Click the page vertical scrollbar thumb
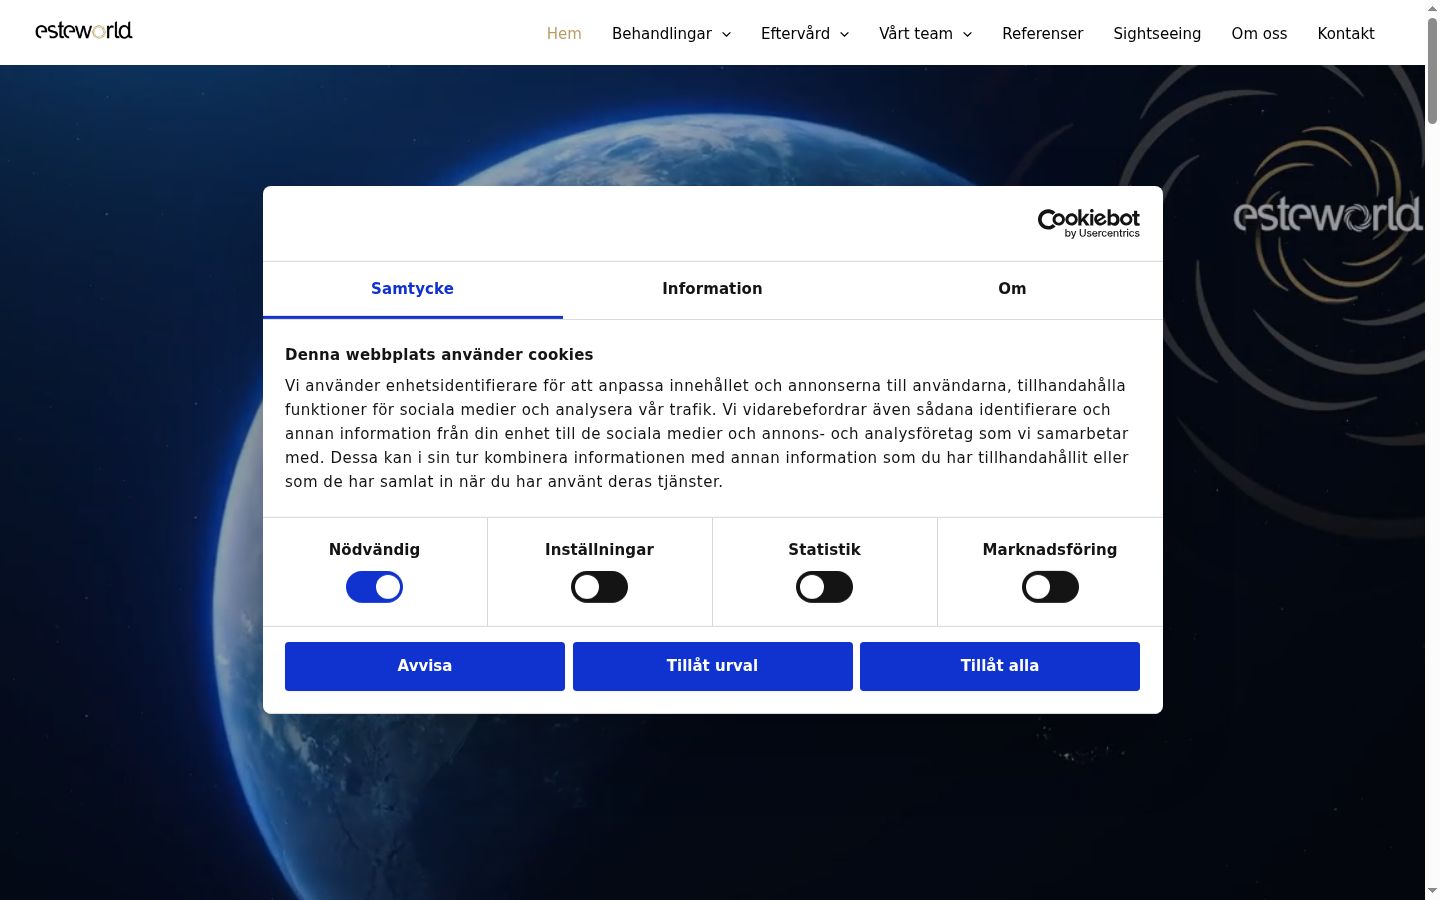Image resolution: width=1440 pixels, height=900 pixels. 1432,70
